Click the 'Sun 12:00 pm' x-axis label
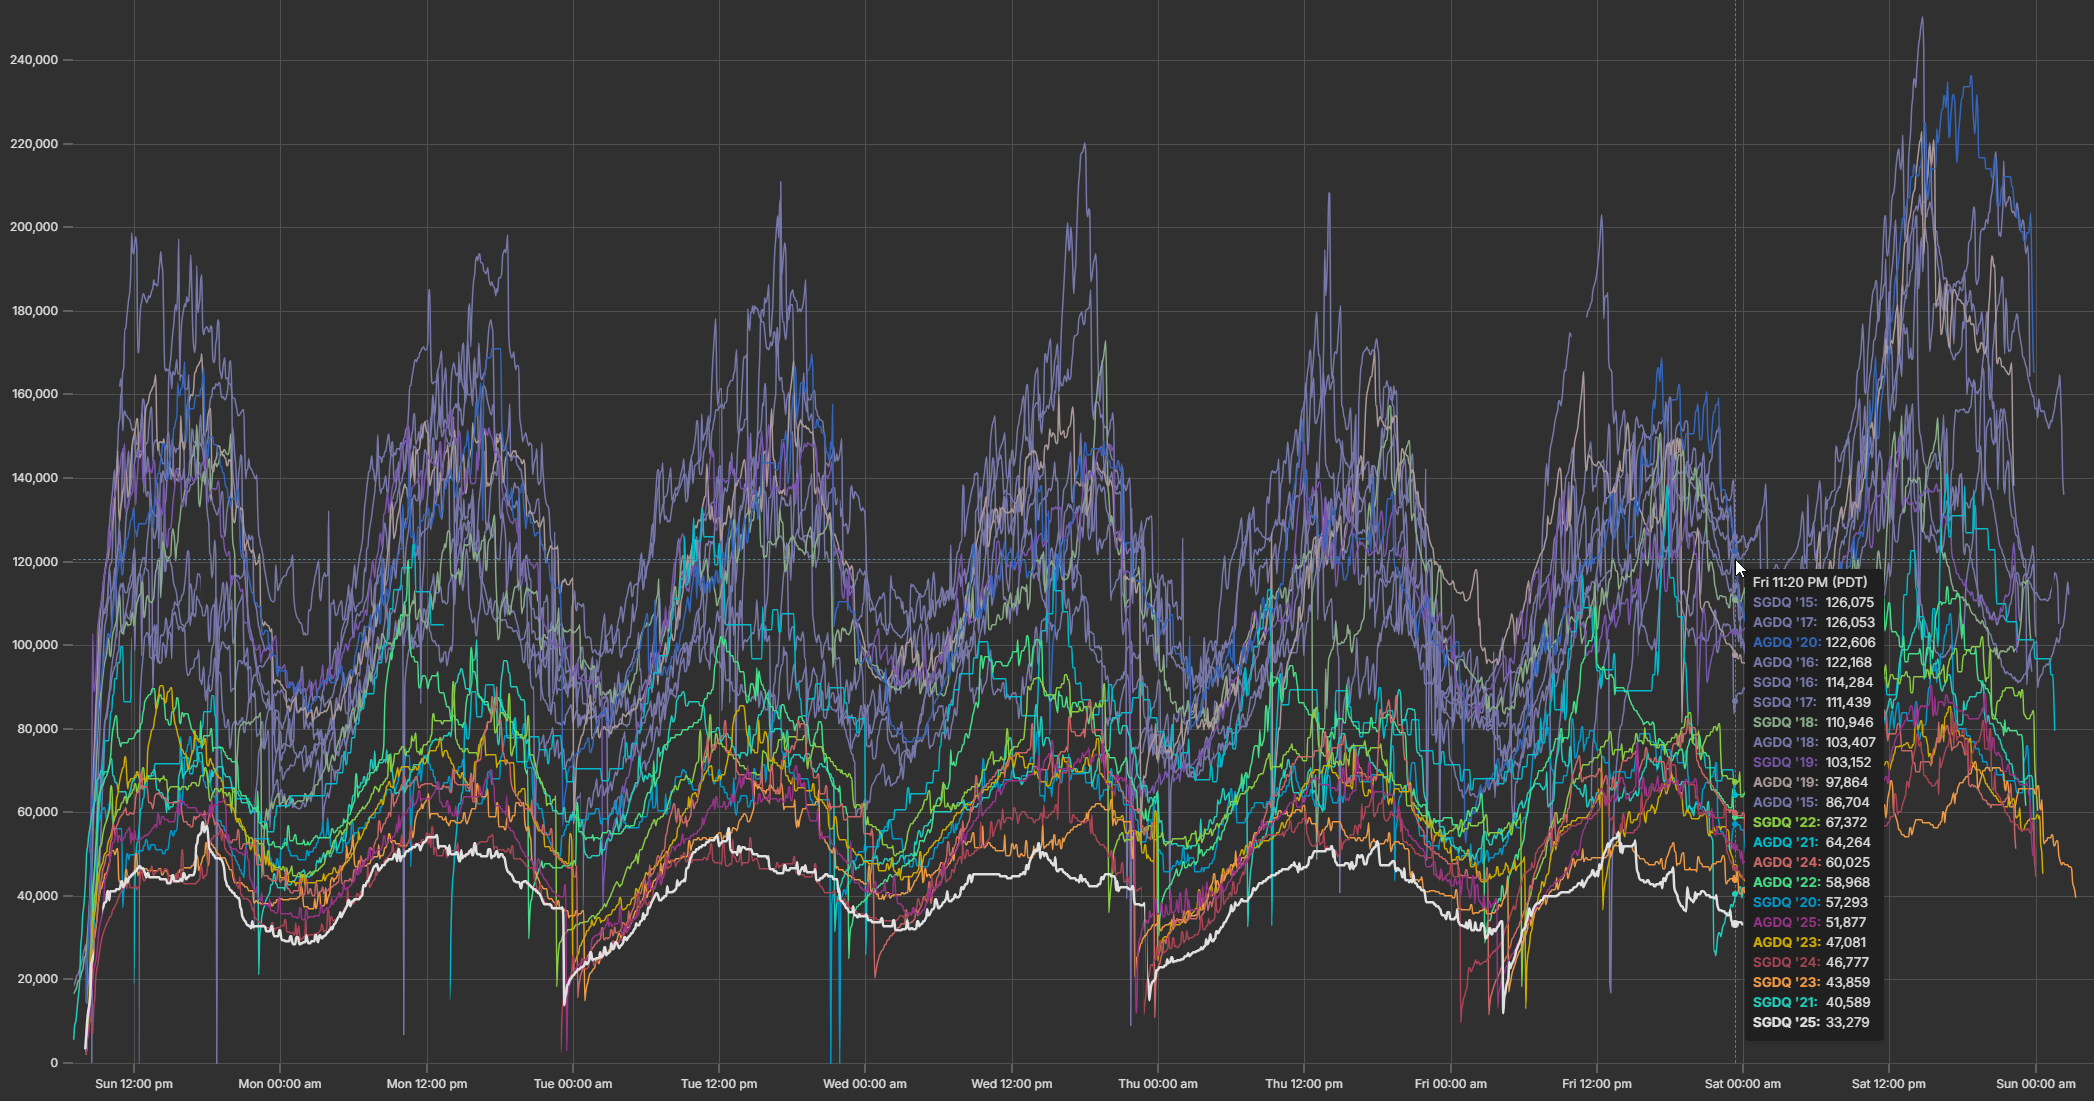This screenshot has width=2094, height=1101. [x=134, y=1084]
